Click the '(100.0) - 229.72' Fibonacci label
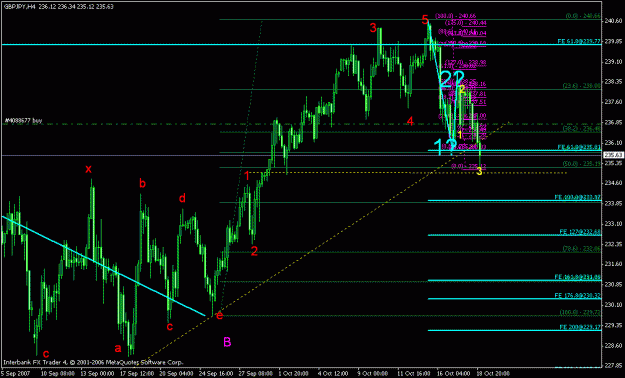The width and height of the screenshot is (625, 378). (x=581, y=312)
